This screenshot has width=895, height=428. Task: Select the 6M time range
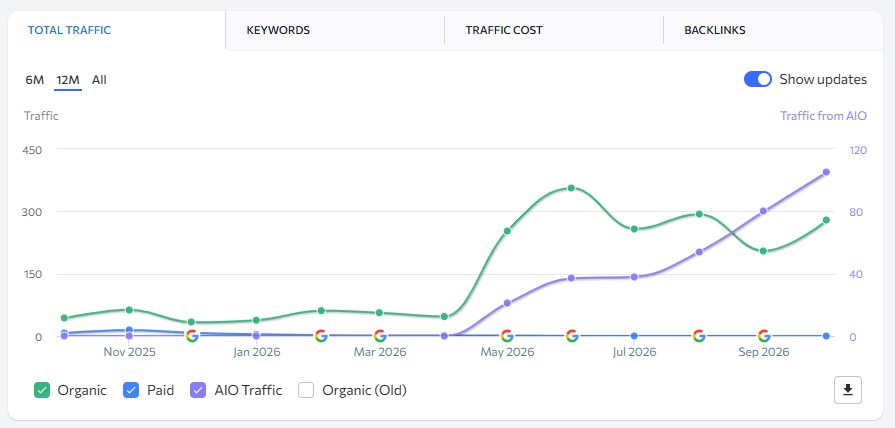tap(34, 79)
